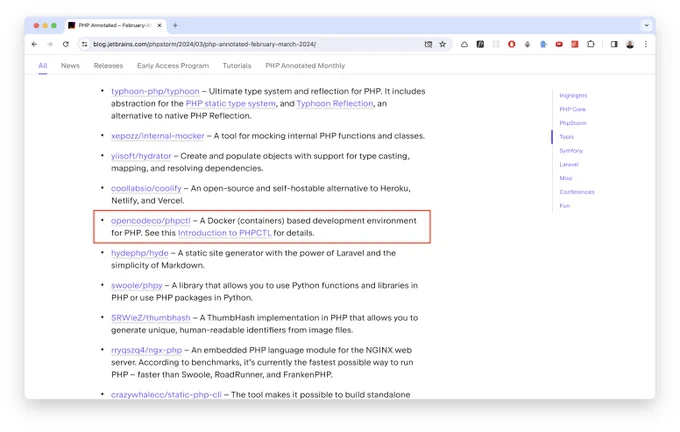Open the typhoon-php/typhoon link
This screenshot has height=432, width=680.
point(155,92)
